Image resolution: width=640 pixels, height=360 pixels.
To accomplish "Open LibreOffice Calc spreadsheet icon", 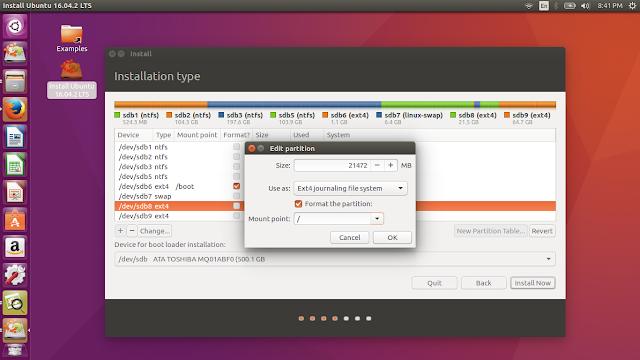I will point(15,165).
